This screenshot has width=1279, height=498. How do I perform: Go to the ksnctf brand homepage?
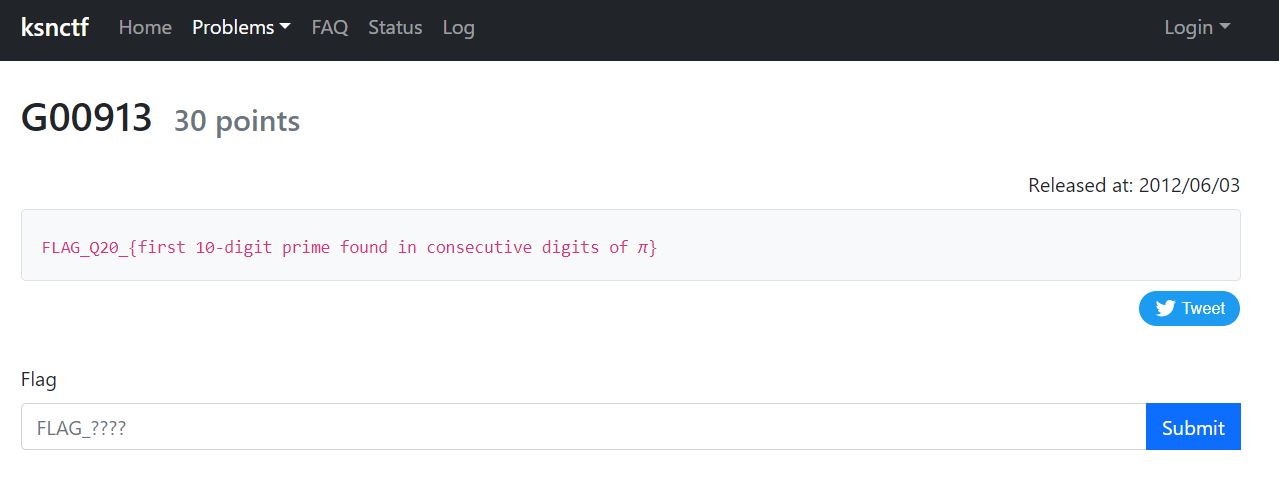[x=55, y=28]
